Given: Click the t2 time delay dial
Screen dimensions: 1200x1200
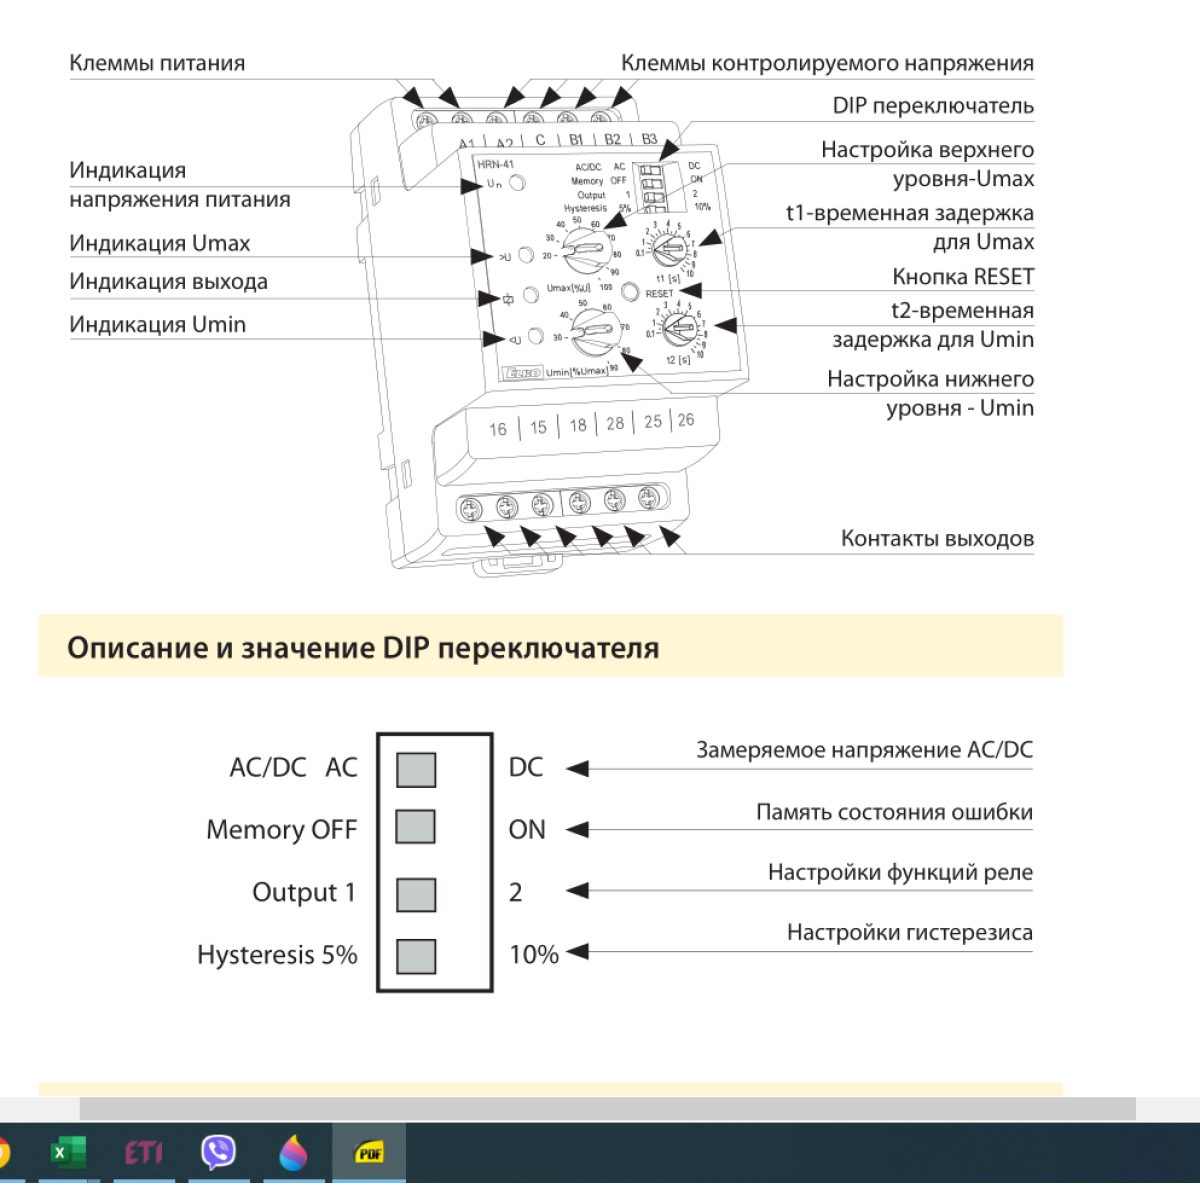Looking at the screenshot, I should coord(680,329).
